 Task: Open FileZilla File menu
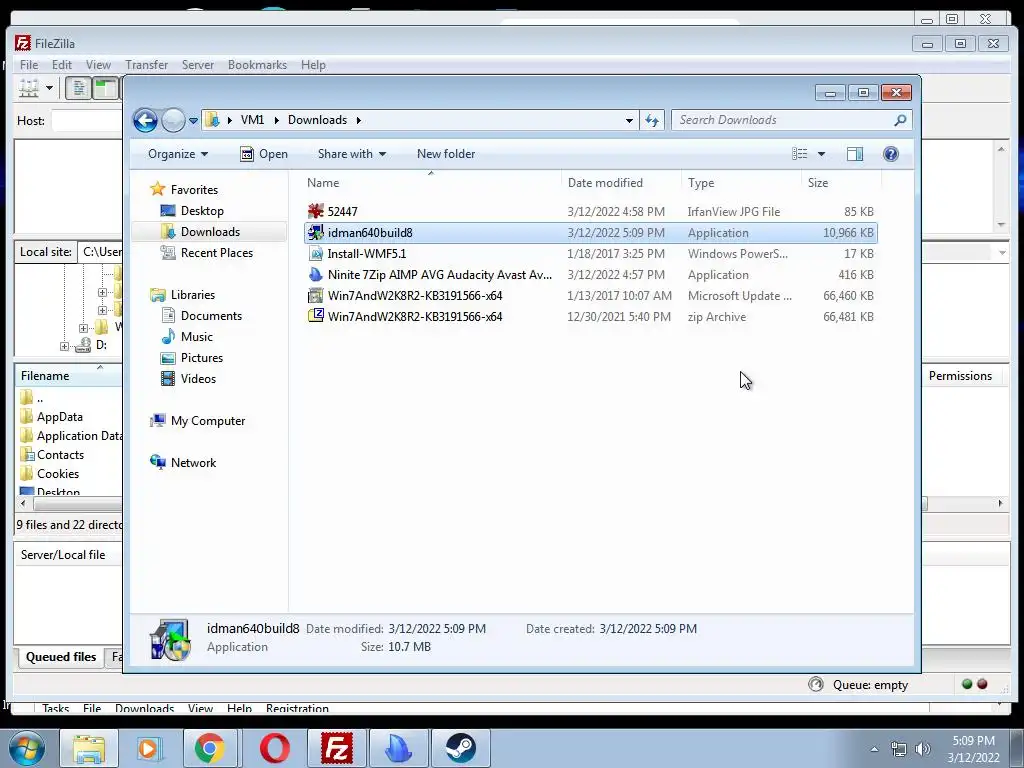pyautogui.click(x=29, y=65)
